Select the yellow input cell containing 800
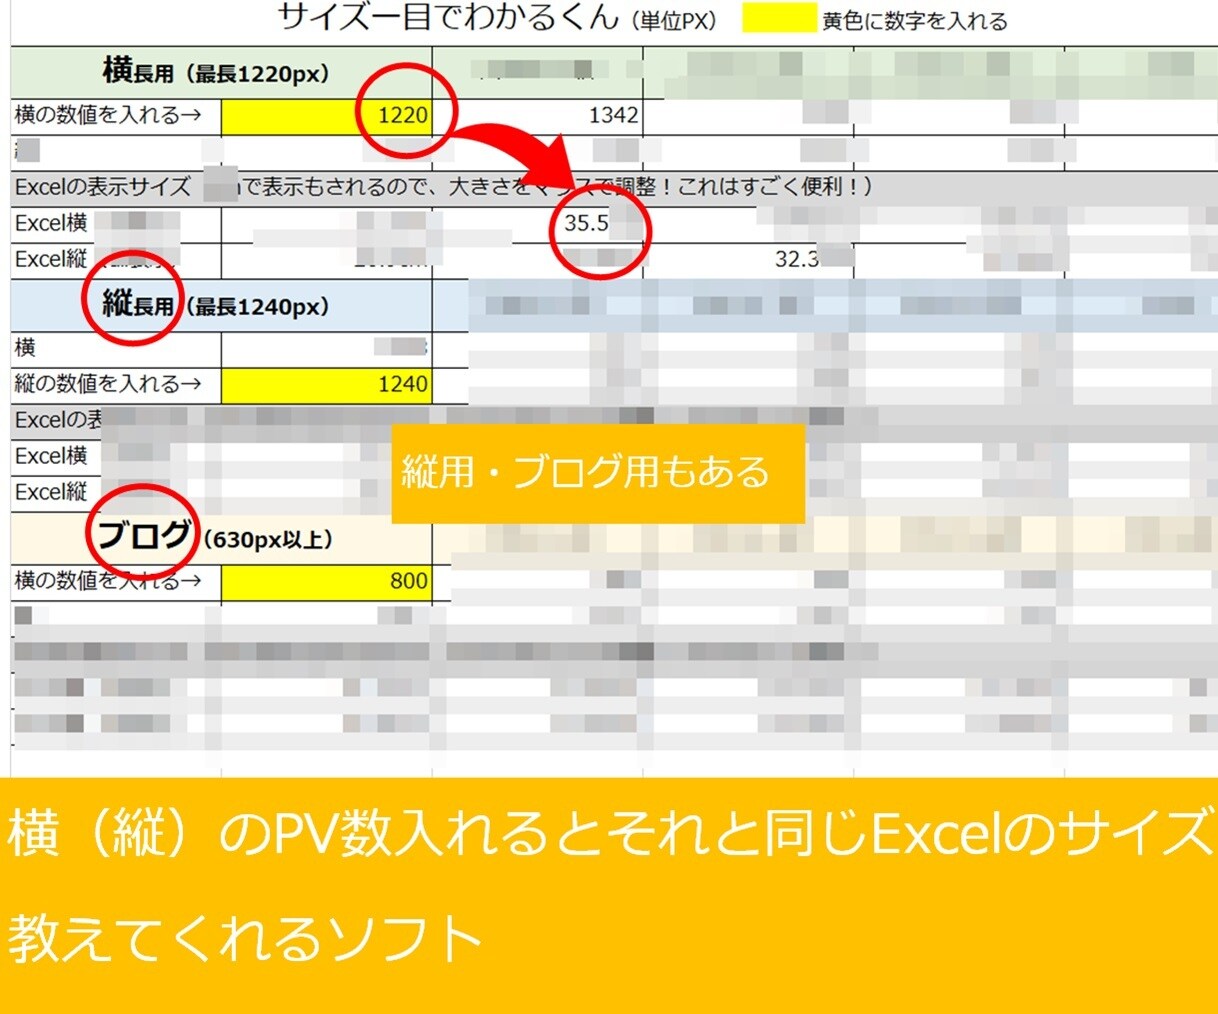Viewport: 1218px width, 1014px height. click(326, 581)
